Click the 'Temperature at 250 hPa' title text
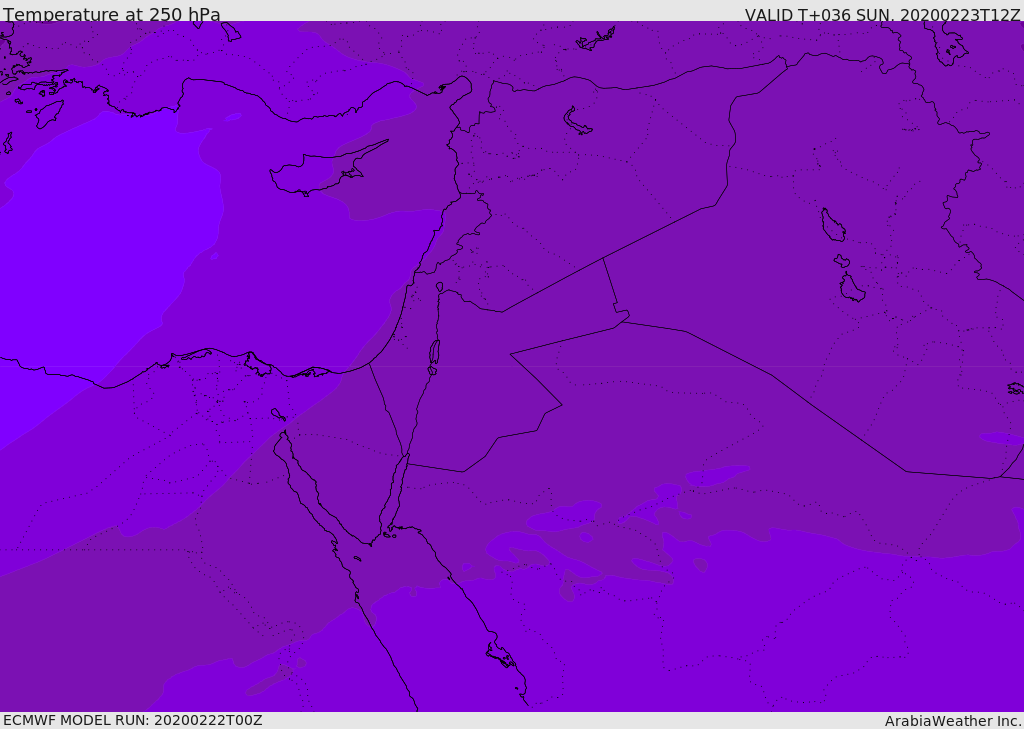 coord(112,14)
